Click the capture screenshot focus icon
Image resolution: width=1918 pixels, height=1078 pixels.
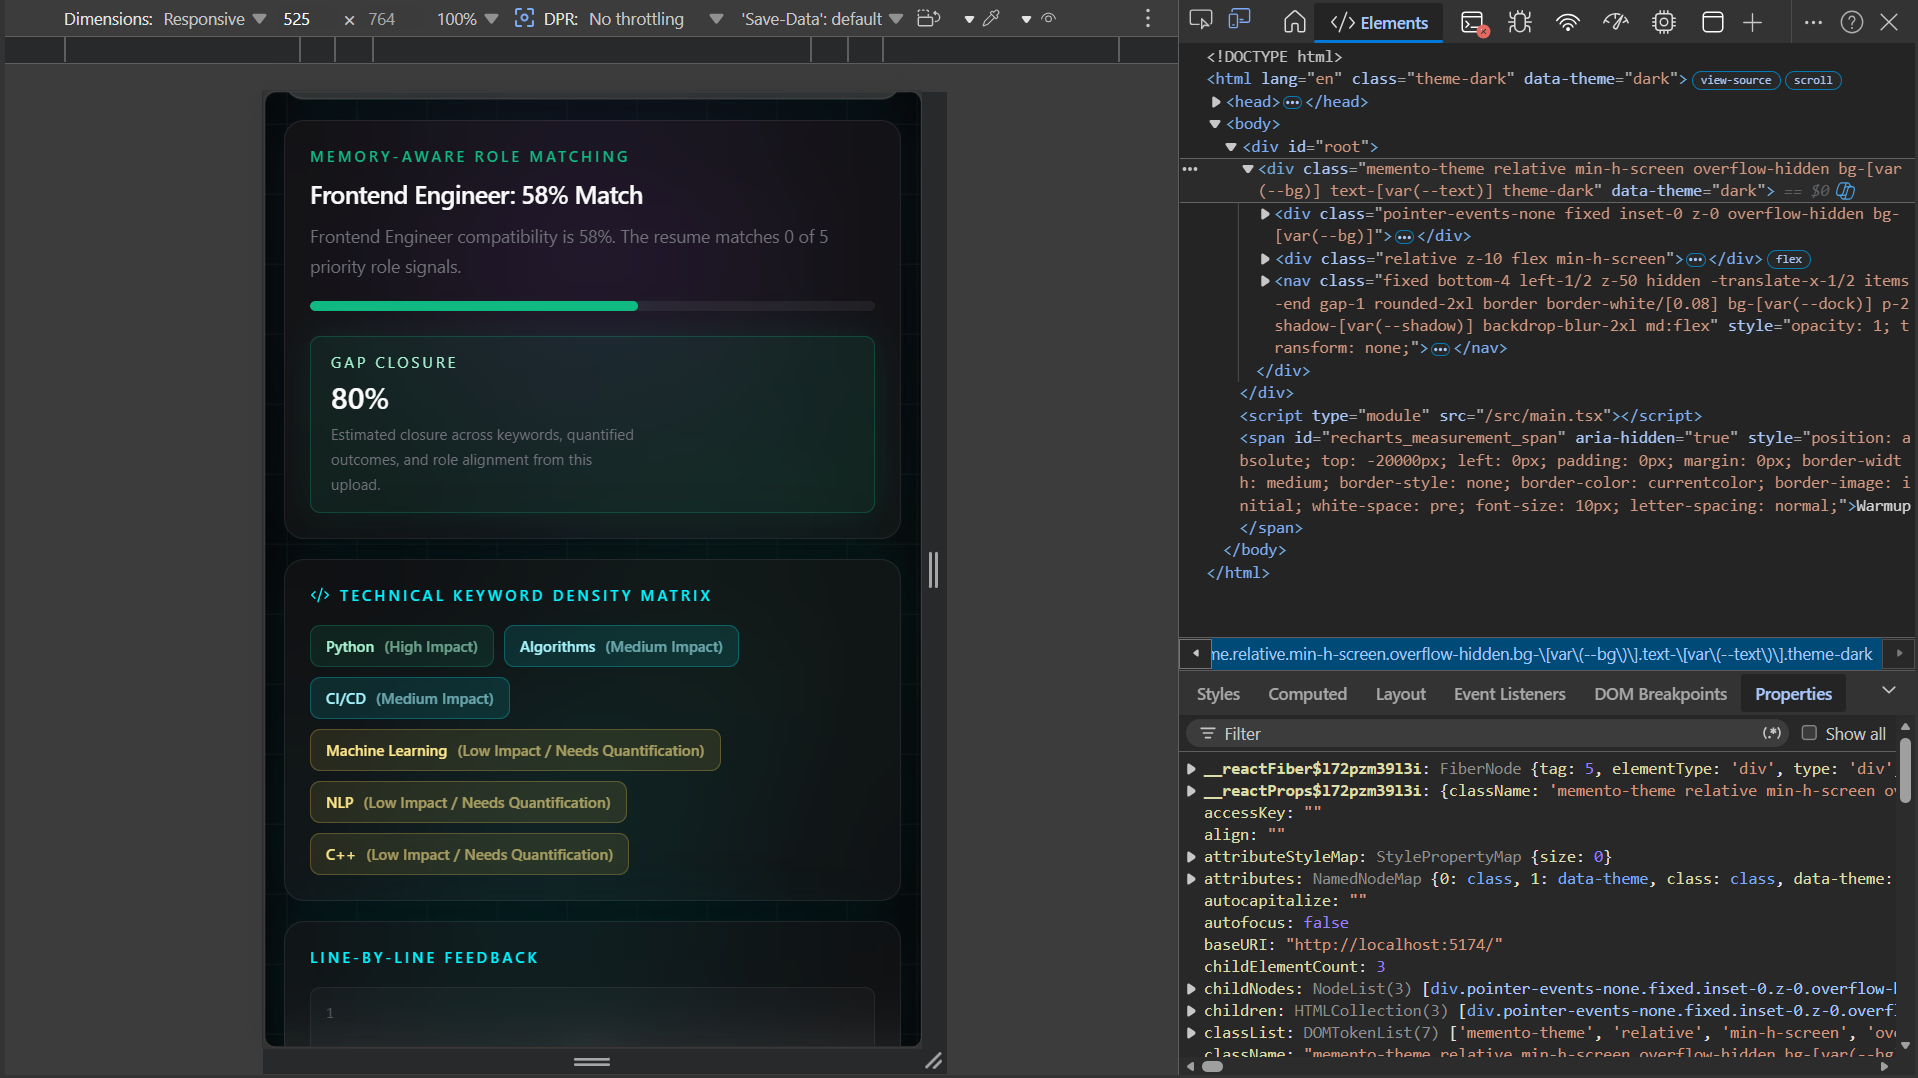click(x=524, y=18)
